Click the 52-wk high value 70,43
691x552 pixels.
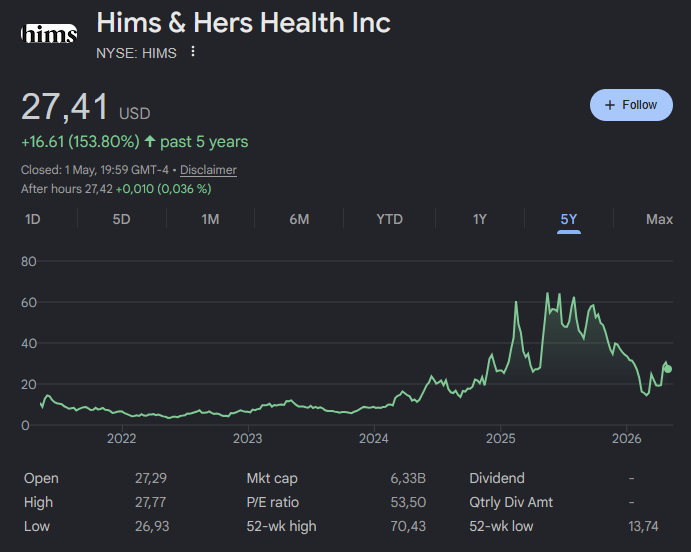click(408, 526)
